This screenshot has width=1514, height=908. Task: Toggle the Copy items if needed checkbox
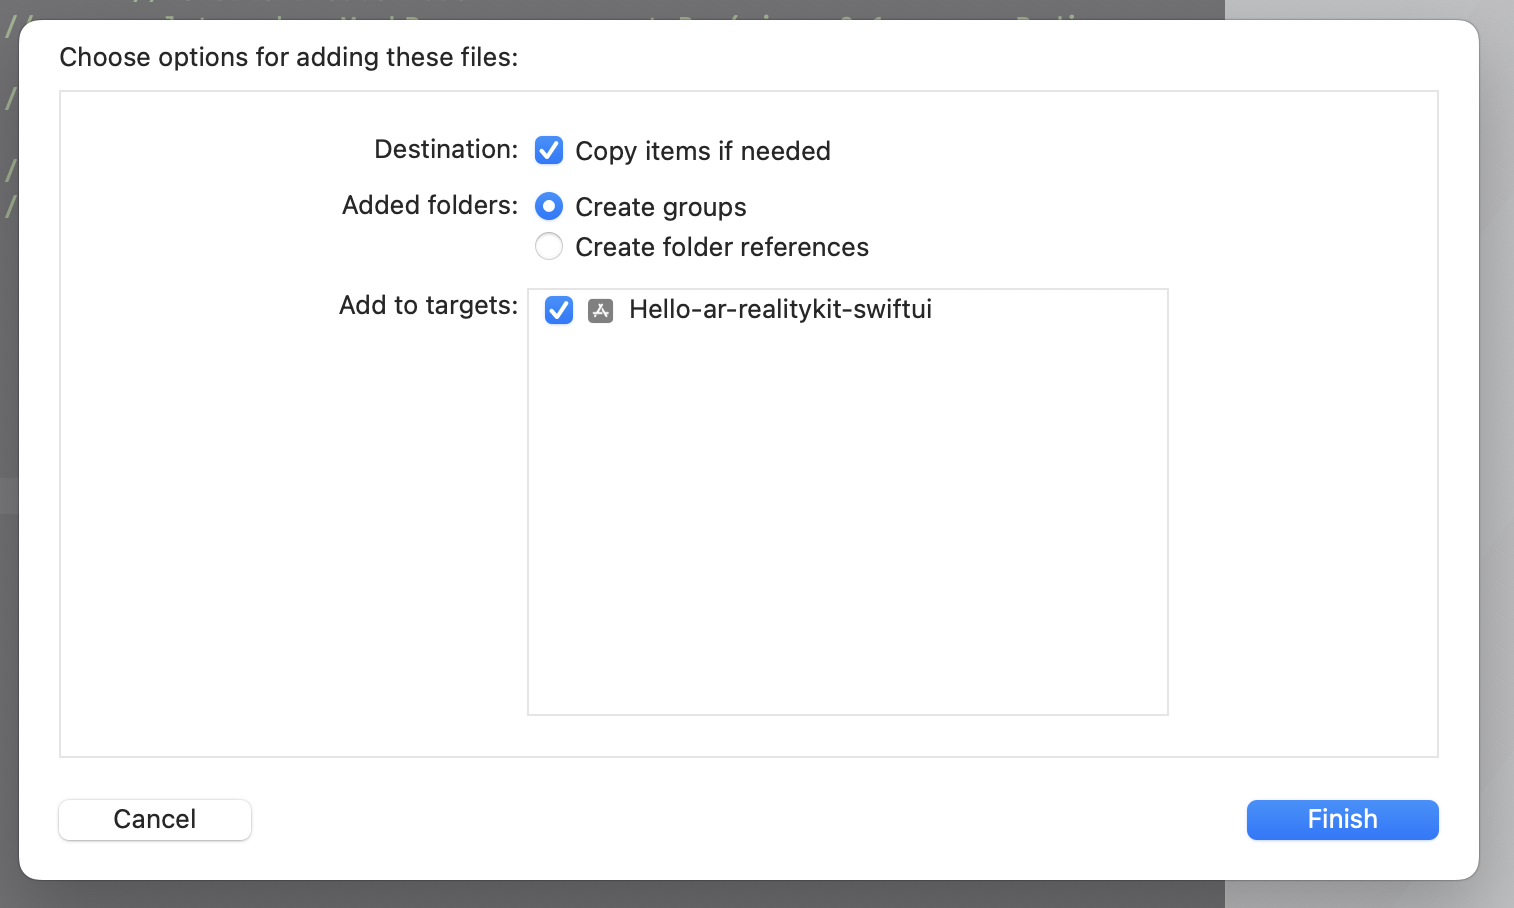click(x=549, y=150)
